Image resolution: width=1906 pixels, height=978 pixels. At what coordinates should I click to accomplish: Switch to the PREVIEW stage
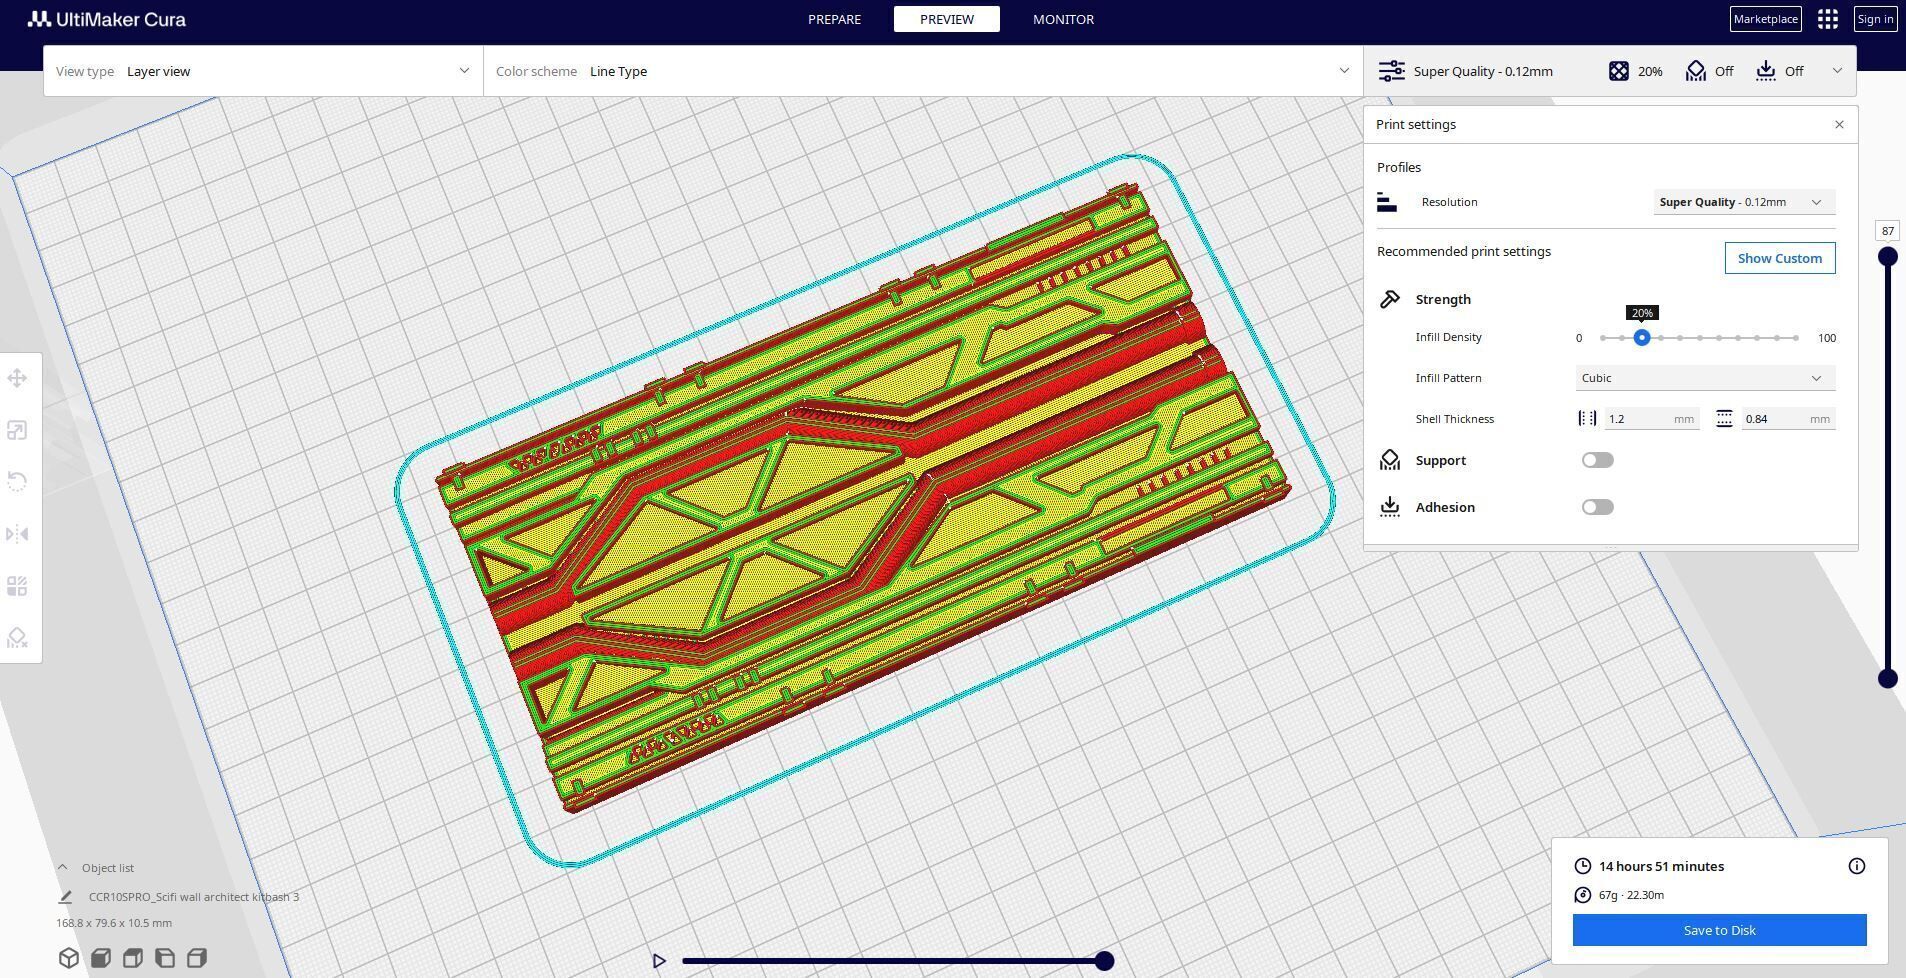[x=946, y=19]
